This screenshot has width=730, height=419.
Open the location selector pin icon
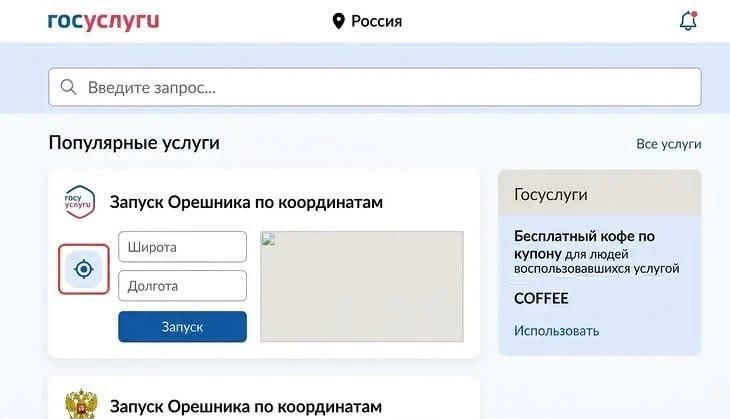pos(338,21)
